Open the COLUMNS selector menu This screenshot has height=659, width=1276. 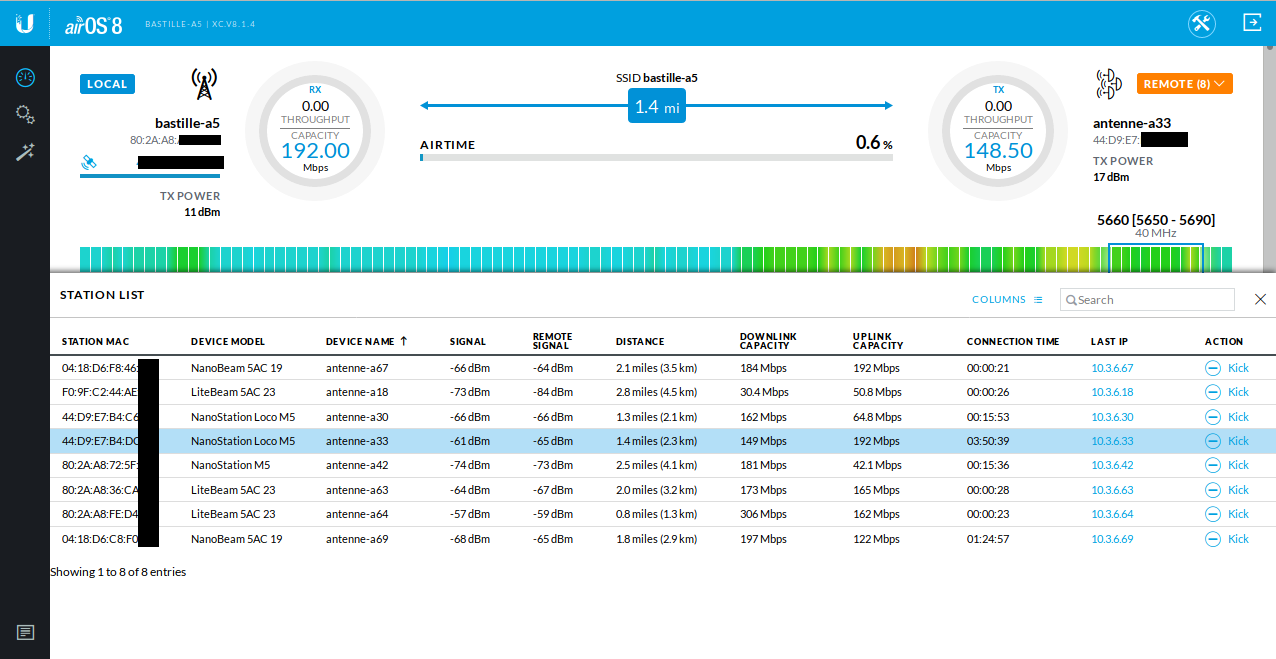click(x=1007, y=300)
